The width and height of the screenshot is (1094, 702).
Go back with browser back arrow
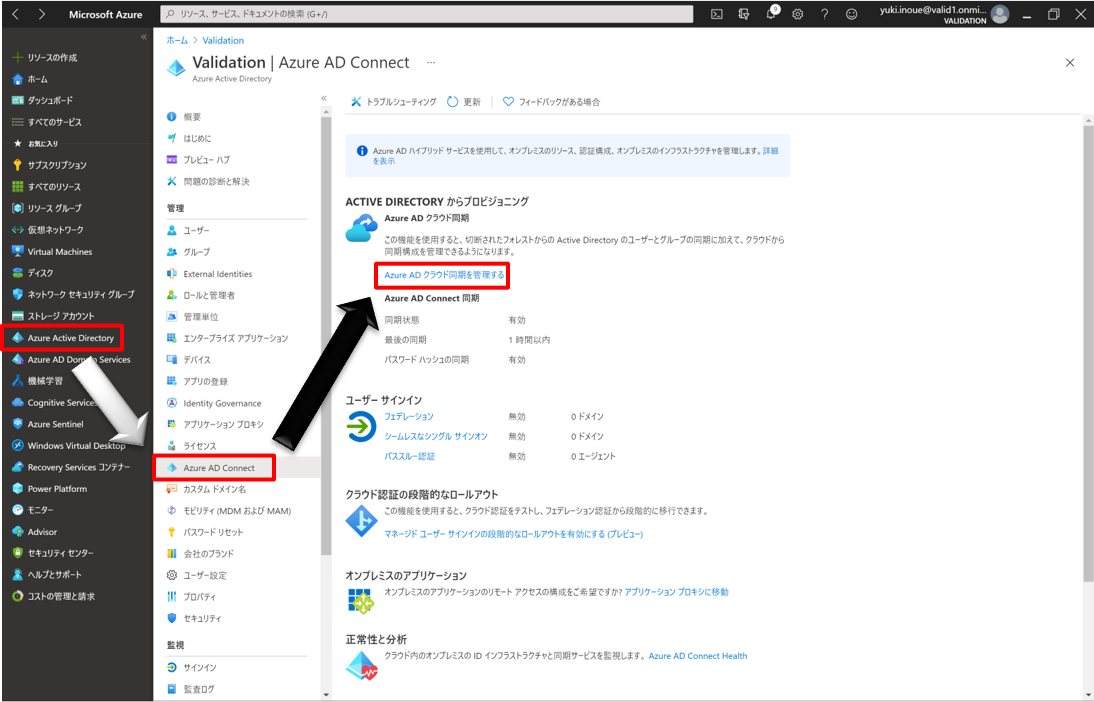click(15, 14)
